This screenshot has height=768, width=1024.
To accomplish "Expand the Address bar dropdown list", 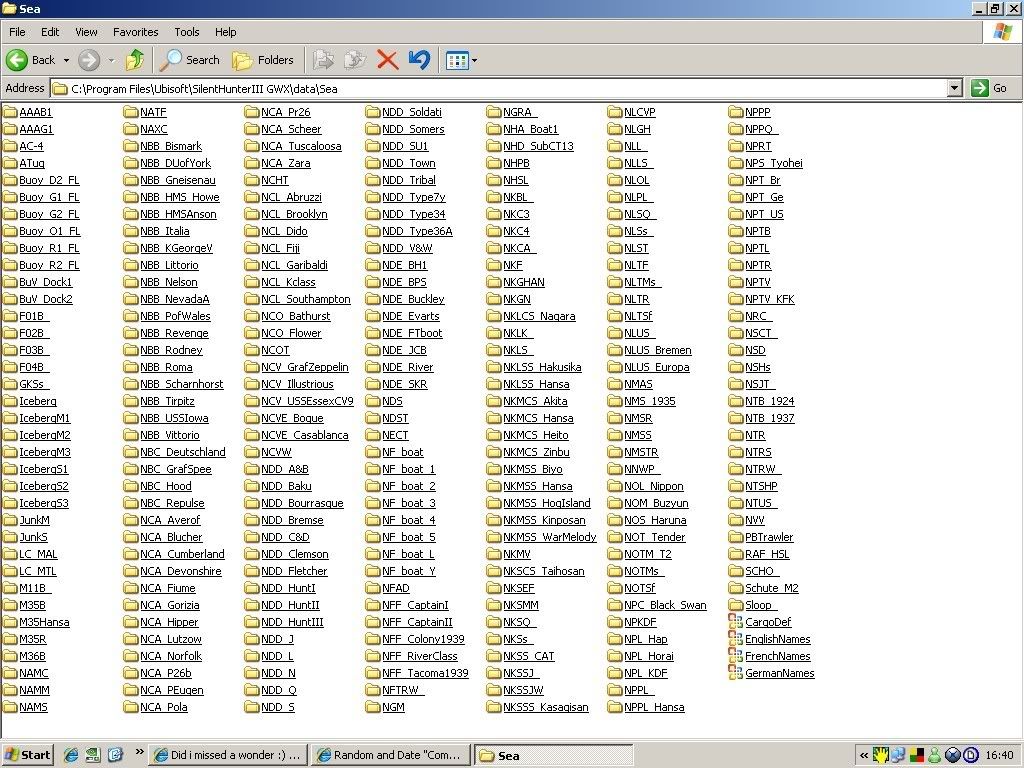I will 955,88.
